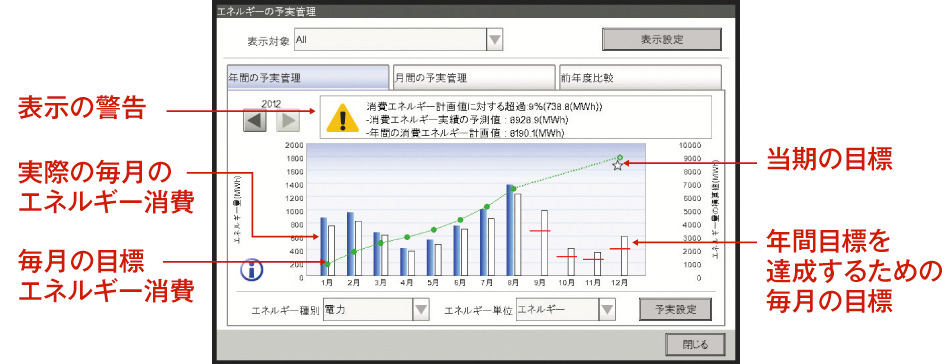Image resolution: width=946 pixels, height=364 pixels.
Task: Click the 4月 axis label
Action: coord(407,283)
